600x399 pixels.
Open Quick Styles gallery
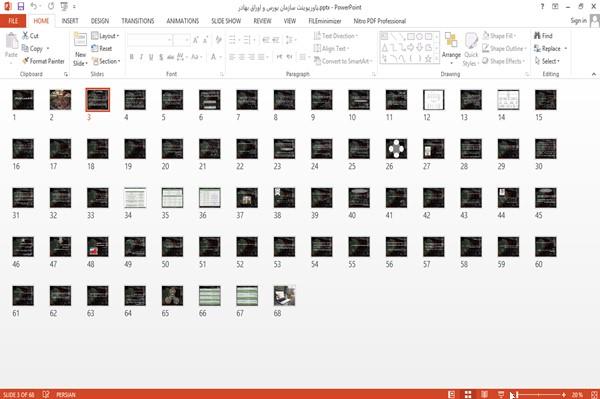(x=471, y=49)
